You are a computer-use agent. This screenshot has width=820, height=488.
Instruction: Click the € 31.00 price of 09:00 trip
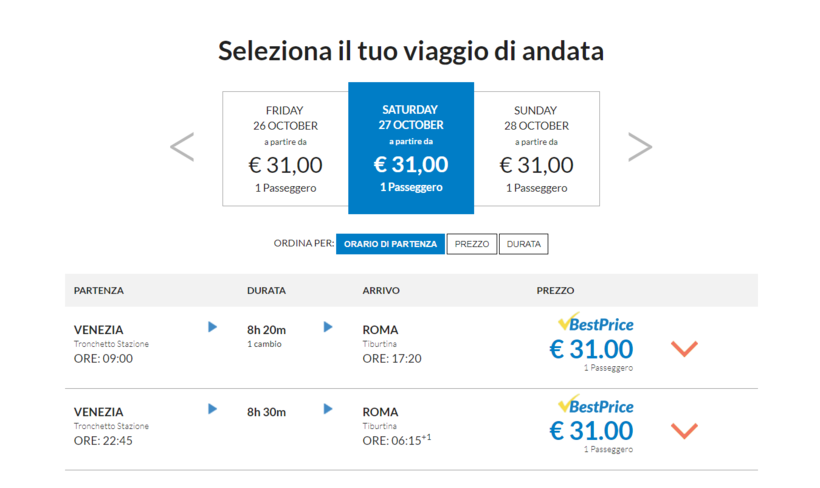tap(591, 349)
